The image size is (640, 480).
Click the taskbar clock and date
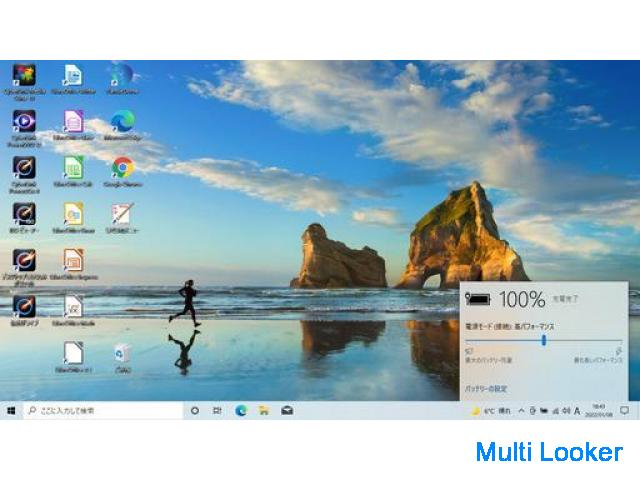pyautogui.click(x=600, y=411)
